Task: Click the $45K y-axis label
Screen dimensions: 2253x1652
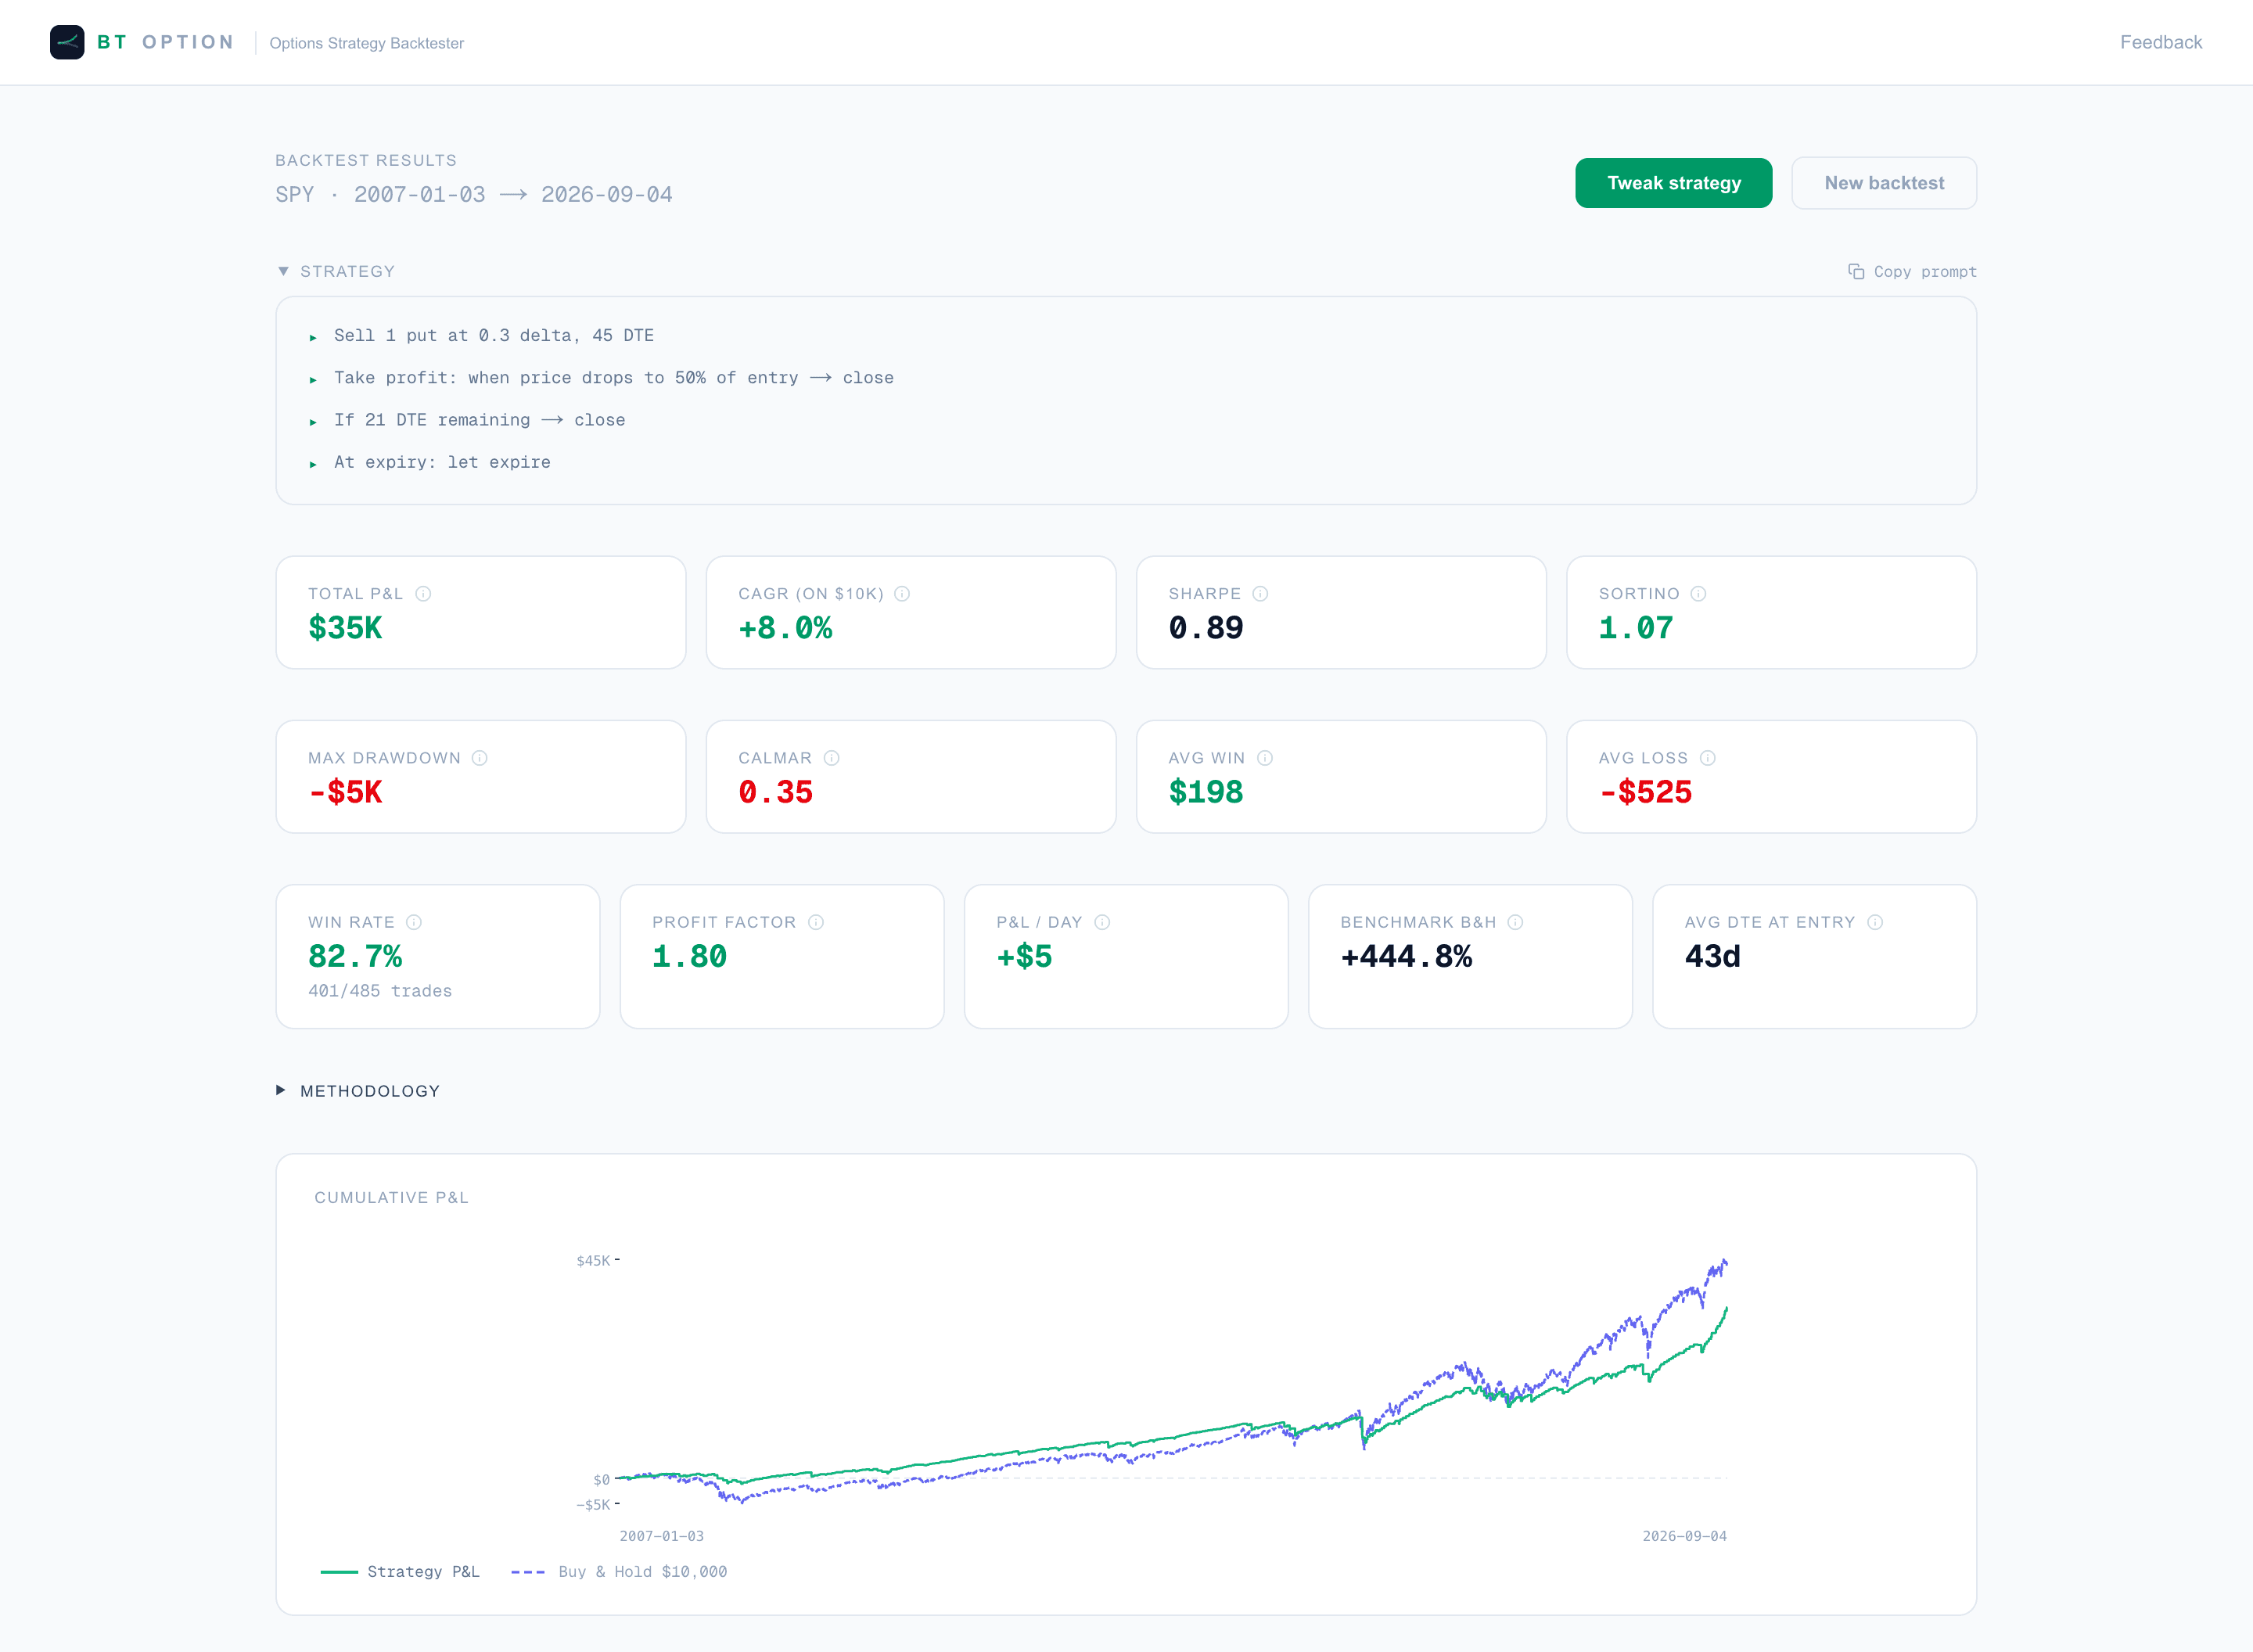Action: (x=593, y=1261)
